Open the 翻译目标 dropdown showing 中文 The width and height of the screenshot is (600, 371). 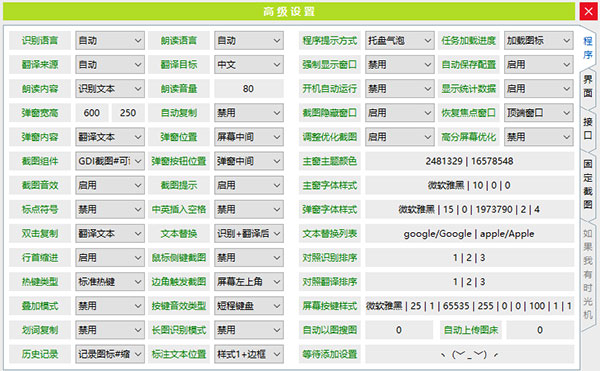249,65
